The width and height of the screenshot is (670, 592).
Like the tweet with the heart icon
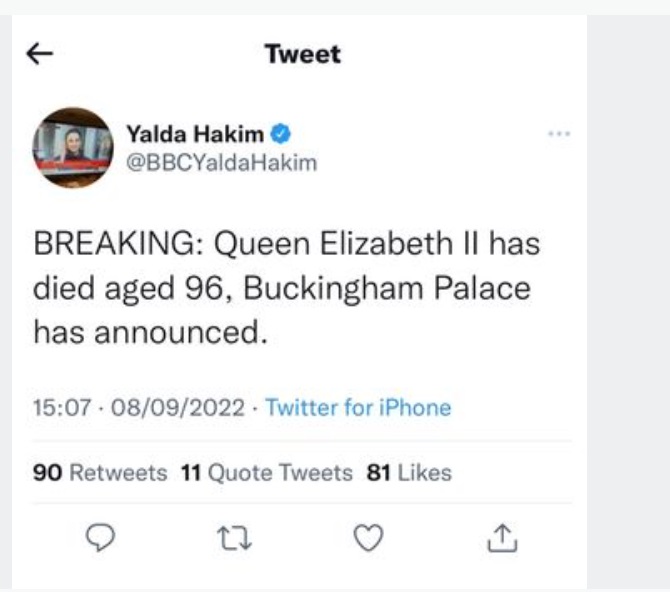tap(369, 538)
